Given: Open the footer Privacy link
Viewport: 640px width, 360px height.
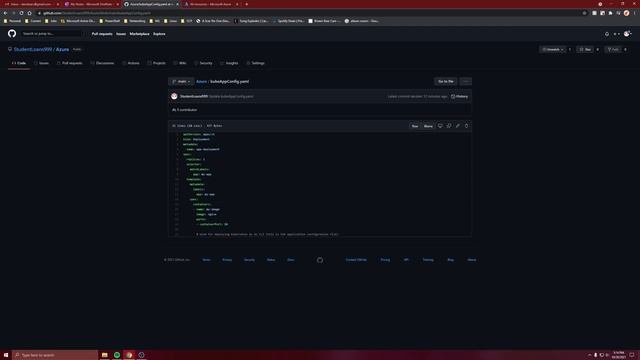Looking at the screenshot, I should (x=227, y=260).
